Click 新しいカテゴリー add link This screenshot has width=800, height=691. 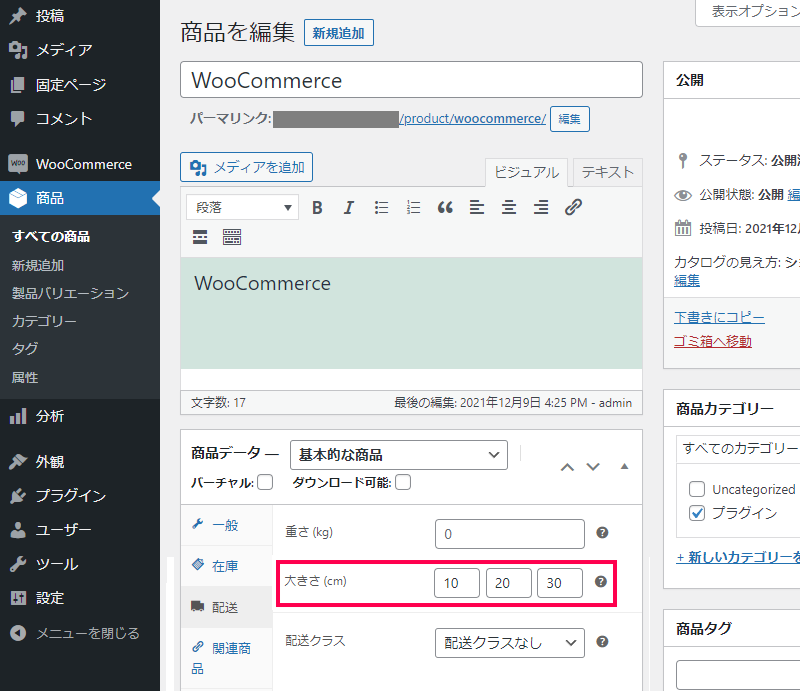pyautogui.click(x=738, y=557)
